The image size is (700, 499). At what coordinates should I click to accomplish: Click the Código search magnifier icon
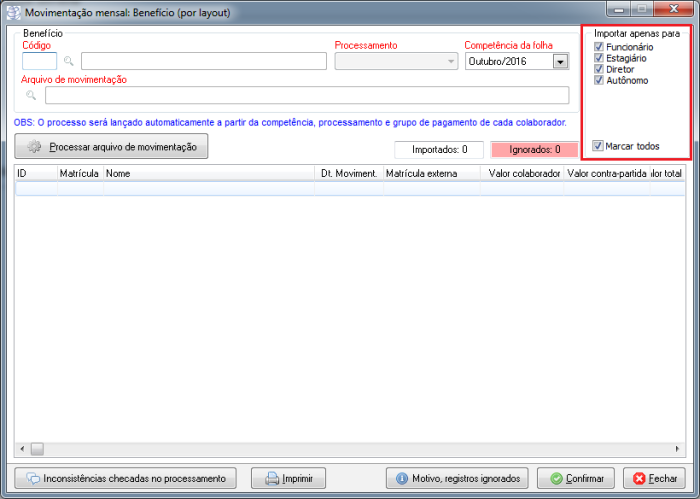click(69, 61)
